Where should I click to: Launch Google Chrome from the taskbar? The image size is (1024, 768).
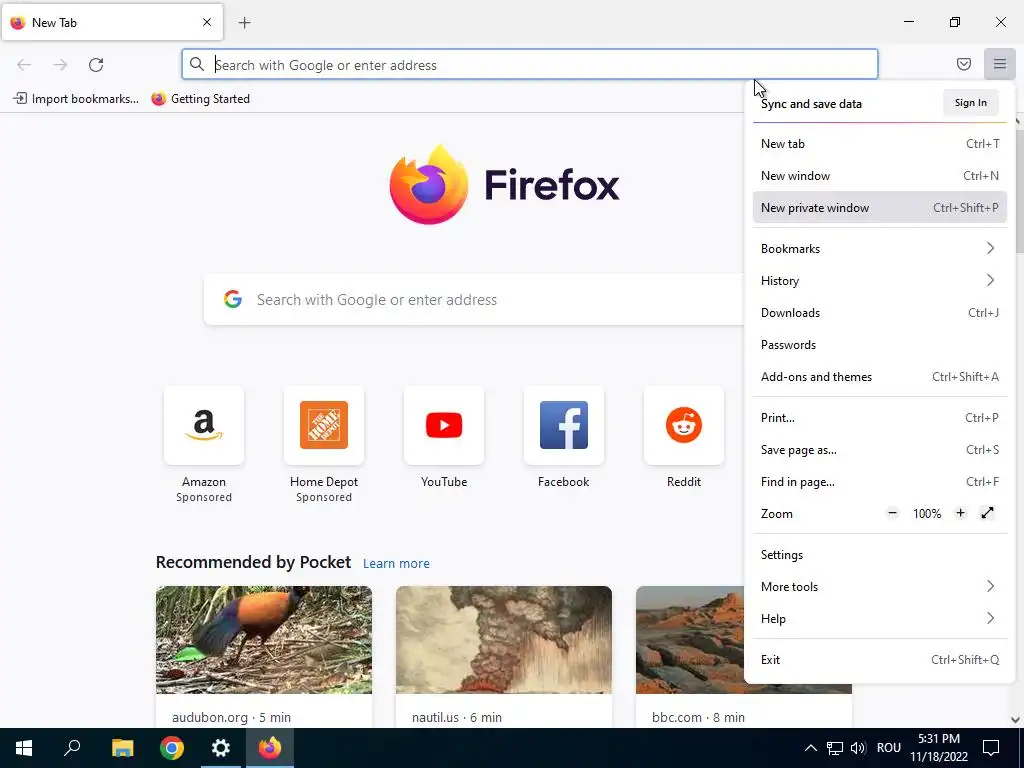172,748
